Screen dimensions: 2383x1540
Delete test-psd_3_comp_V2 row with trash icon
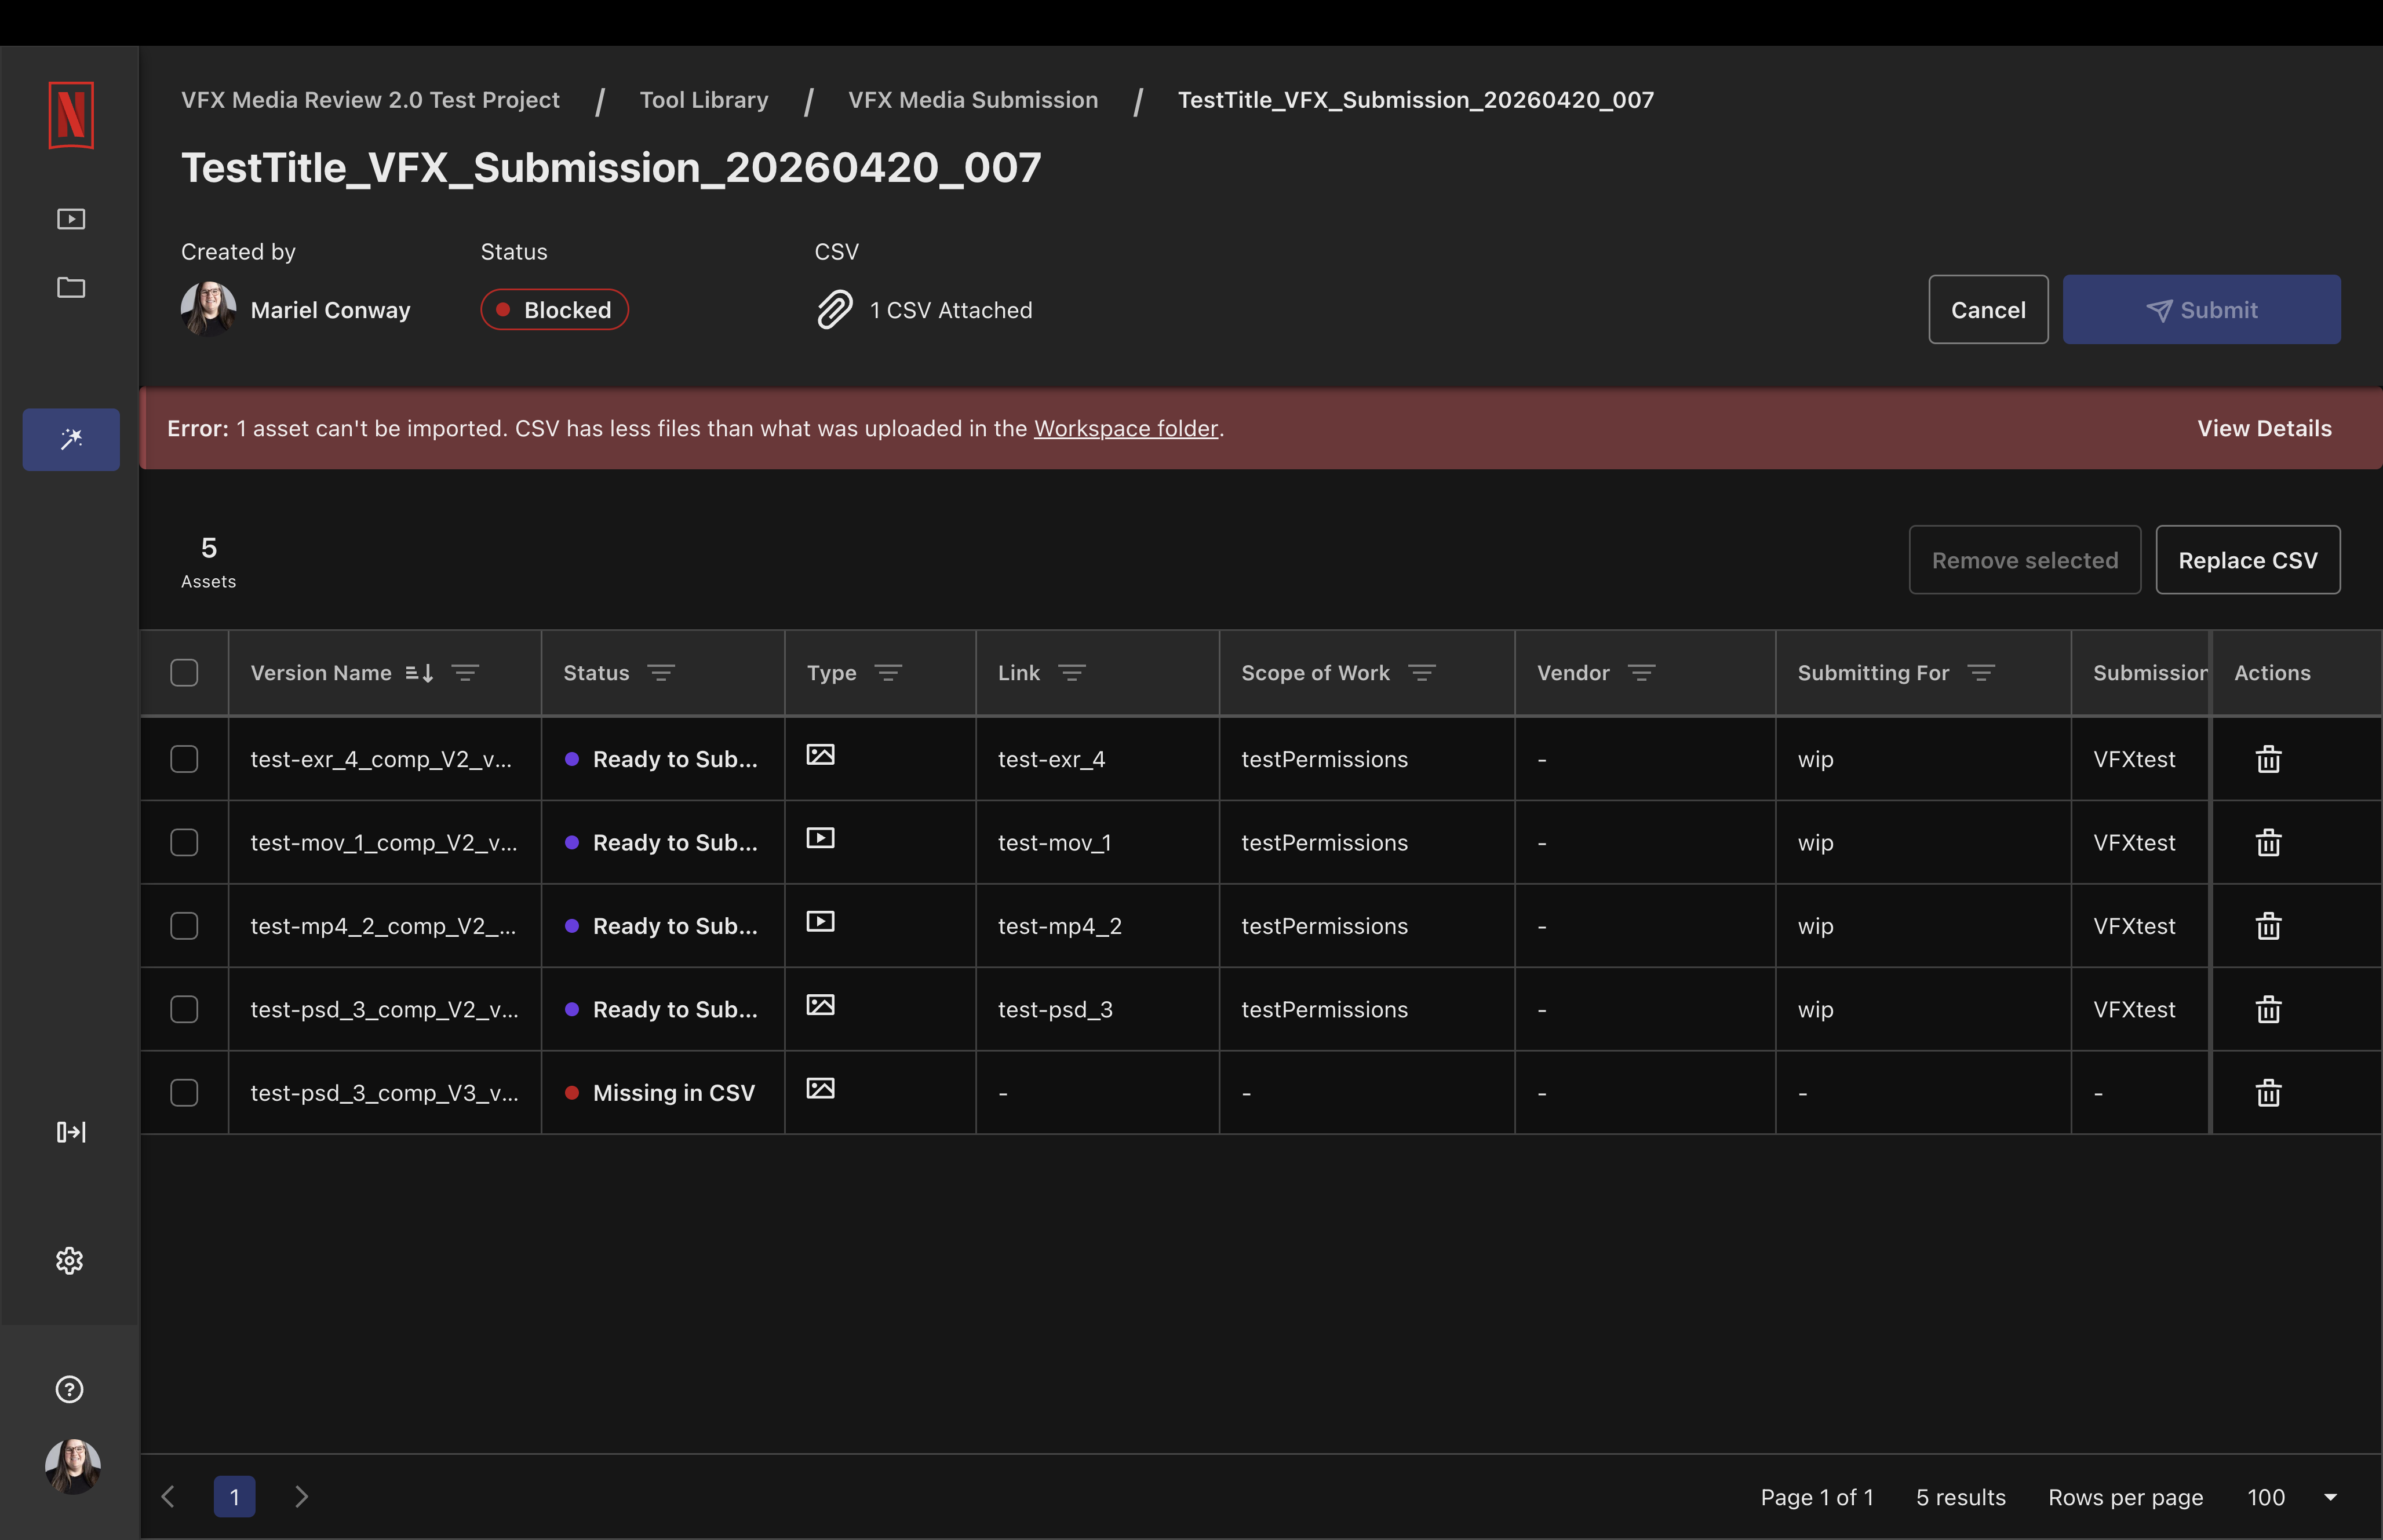(x=2268, y=1009)
